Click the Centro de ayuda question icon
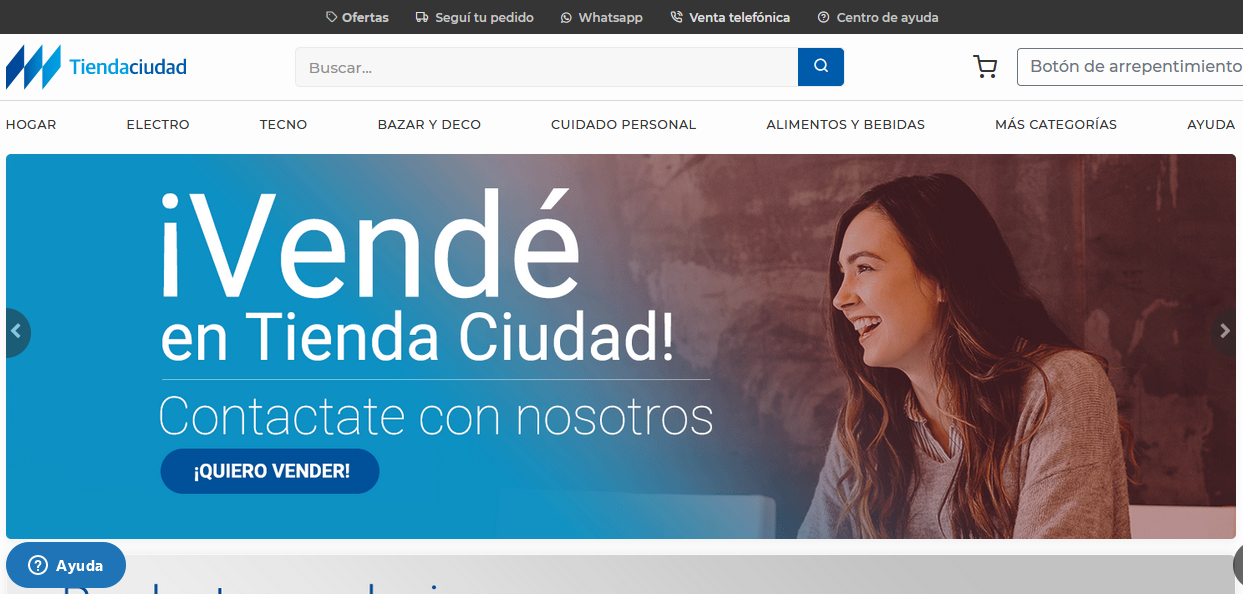Screen dimensions: 1243x594 (824, 17)
